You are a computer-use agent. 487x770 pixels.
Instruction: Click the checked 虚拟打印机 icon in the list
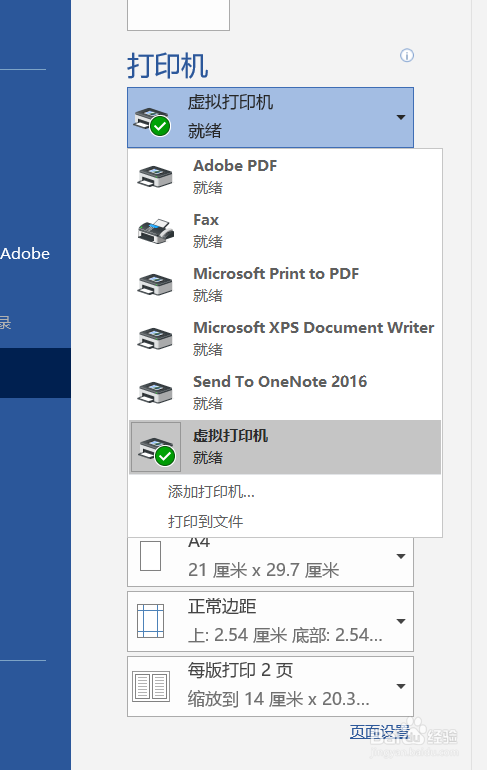click(x=156, y=447)
